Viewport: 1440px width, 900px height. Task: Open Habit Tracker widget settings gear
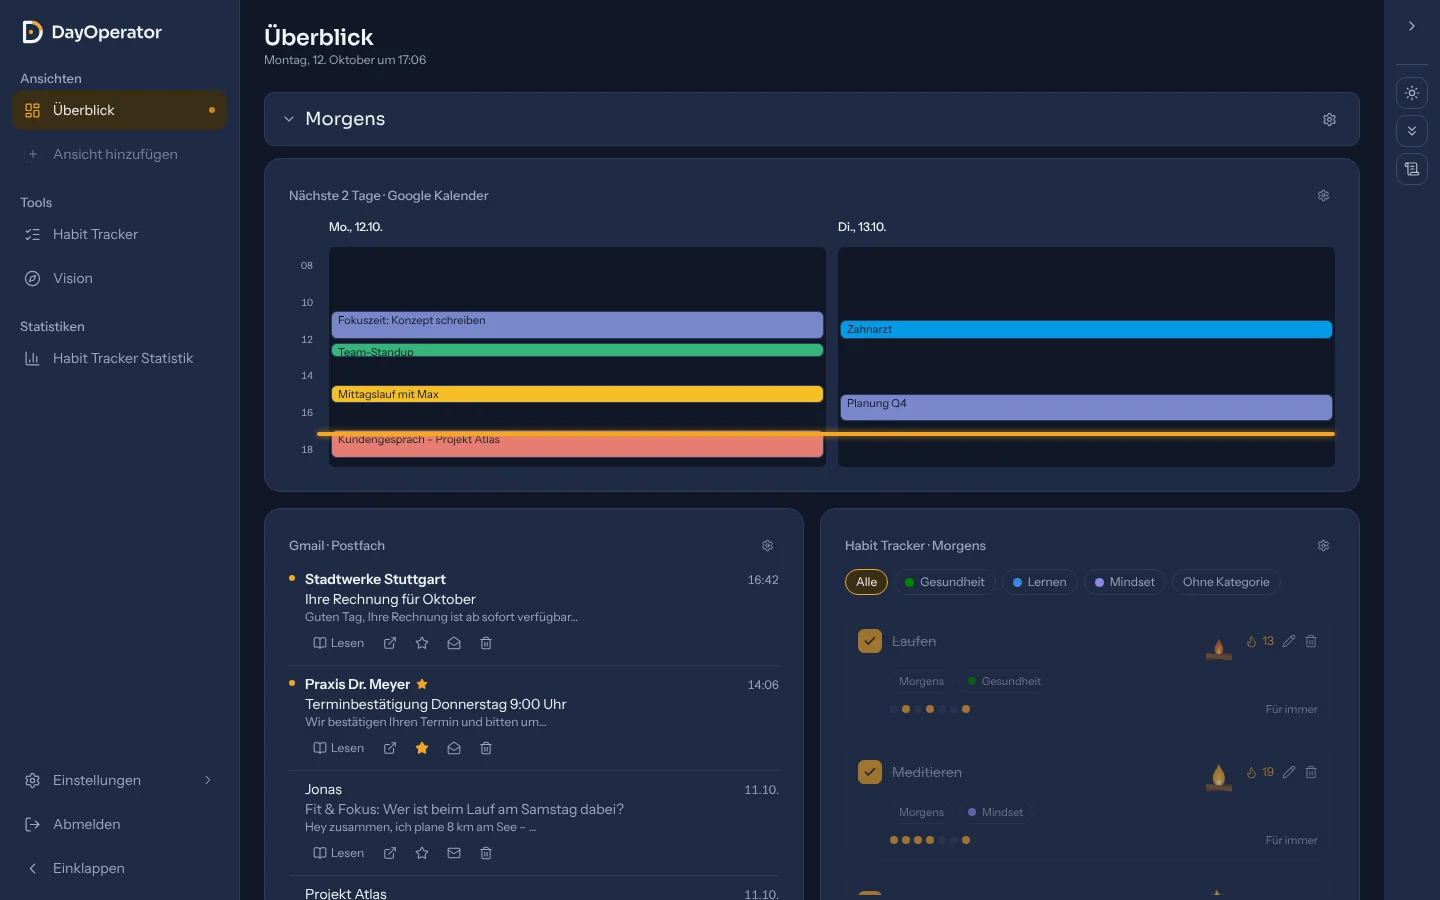click(1323, 546)
